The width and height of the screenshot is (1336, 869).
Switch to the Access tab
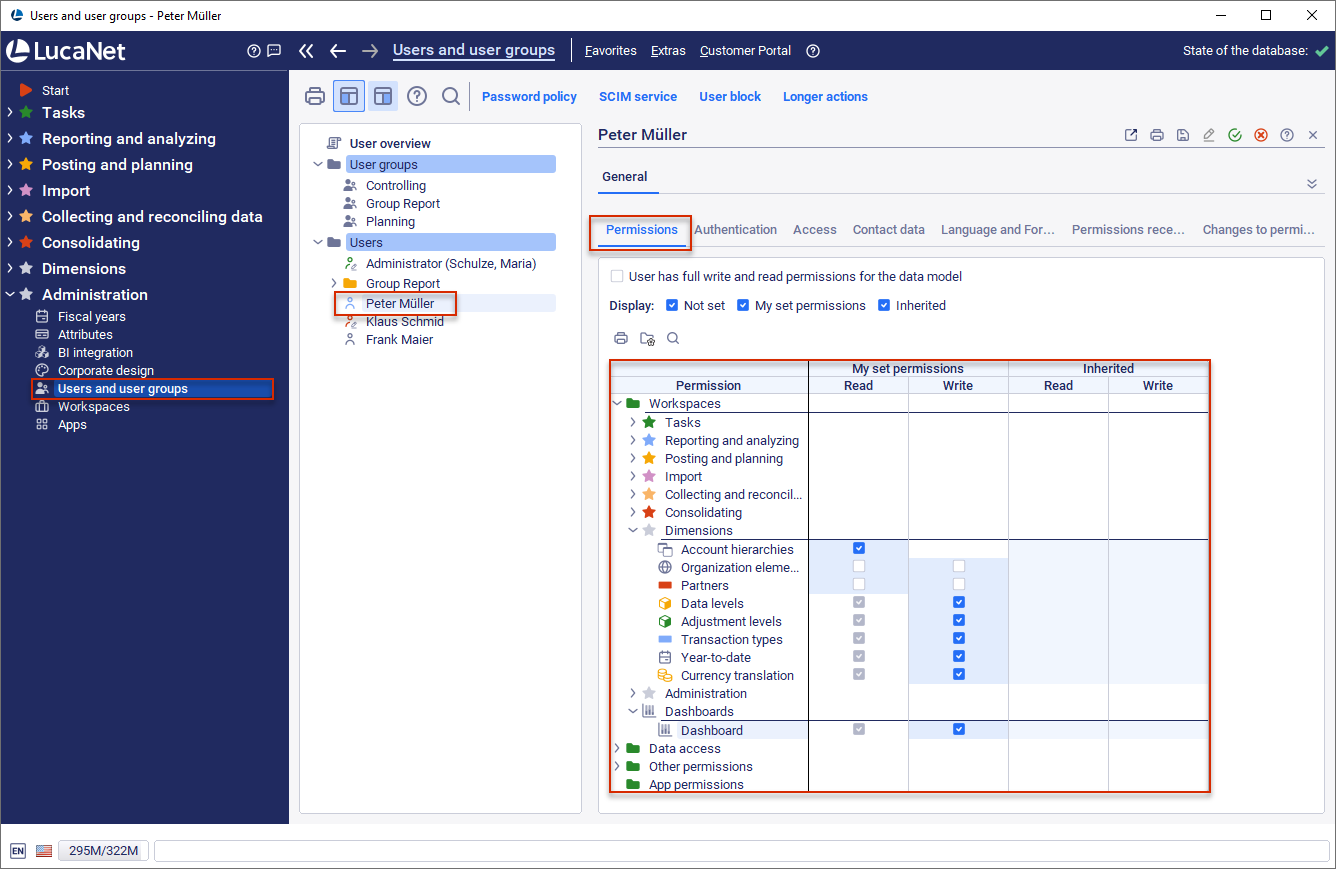815,230
